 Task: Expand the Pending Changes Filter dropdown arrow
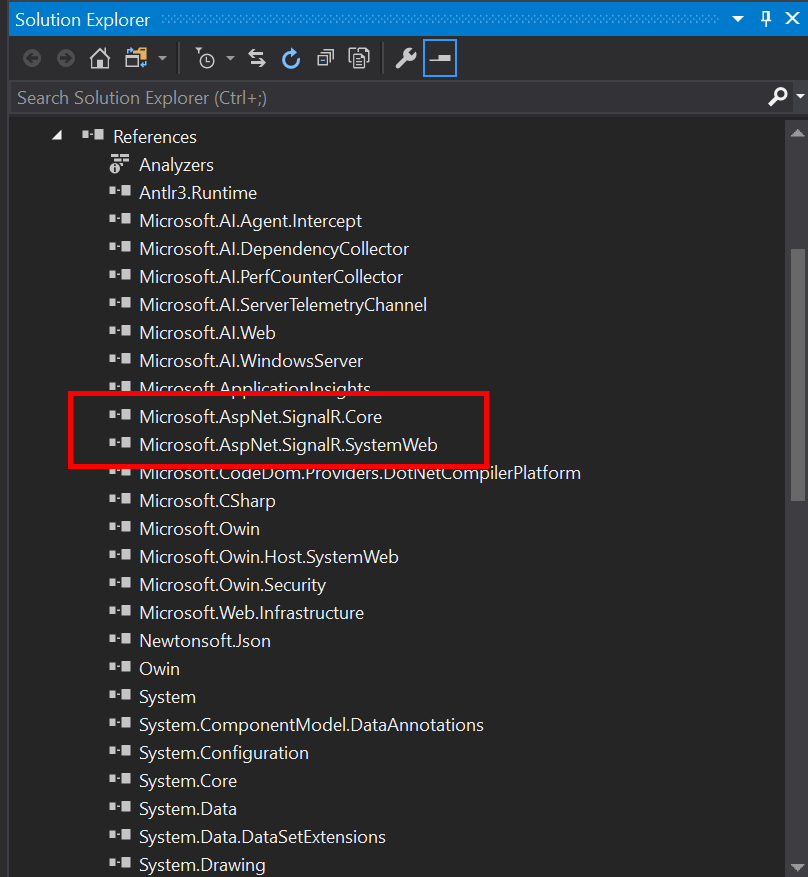point(230,58)
